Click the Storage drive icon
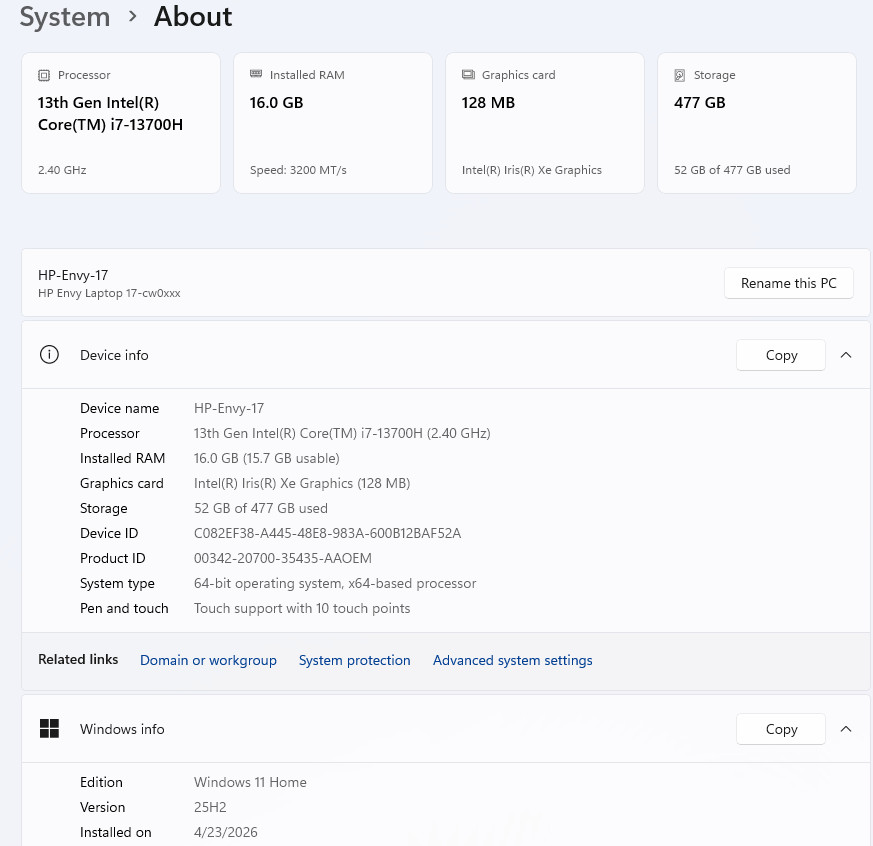 [679, 75]
